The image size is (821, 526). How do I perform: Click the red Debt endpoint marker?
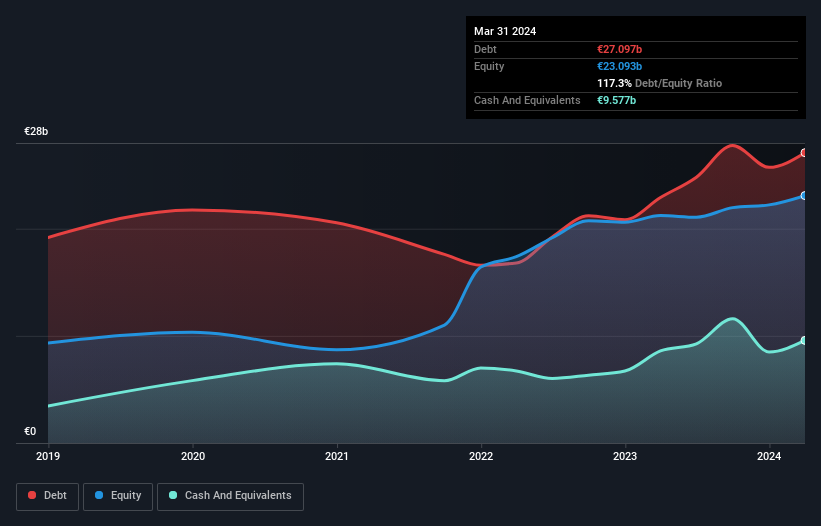[804, 153]
